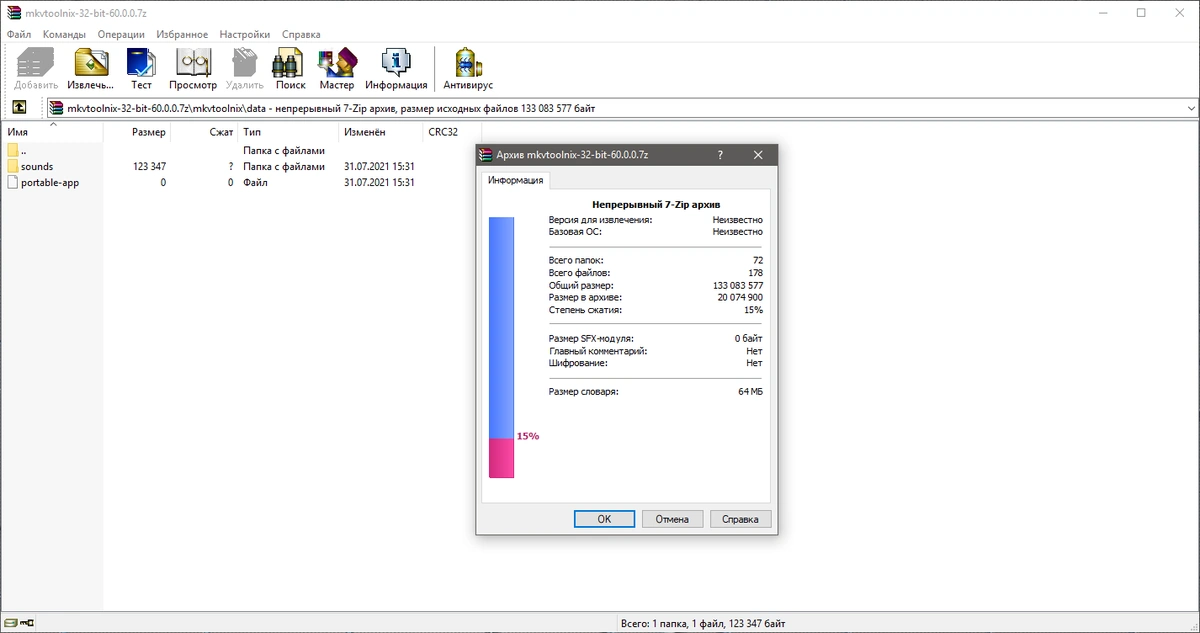Sort file list by Тип column
This screenshot has width=1200, height=633.
pyautogui.click(x=288, y=132)
